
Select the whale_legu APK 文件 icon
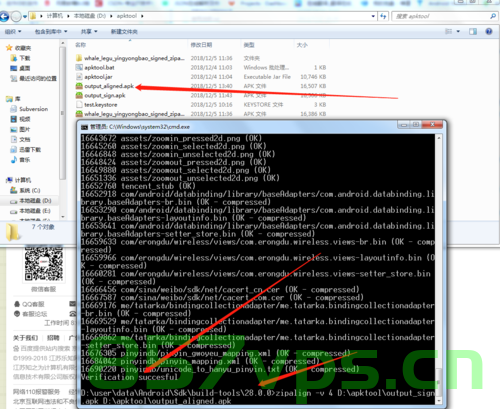[79, 114]
